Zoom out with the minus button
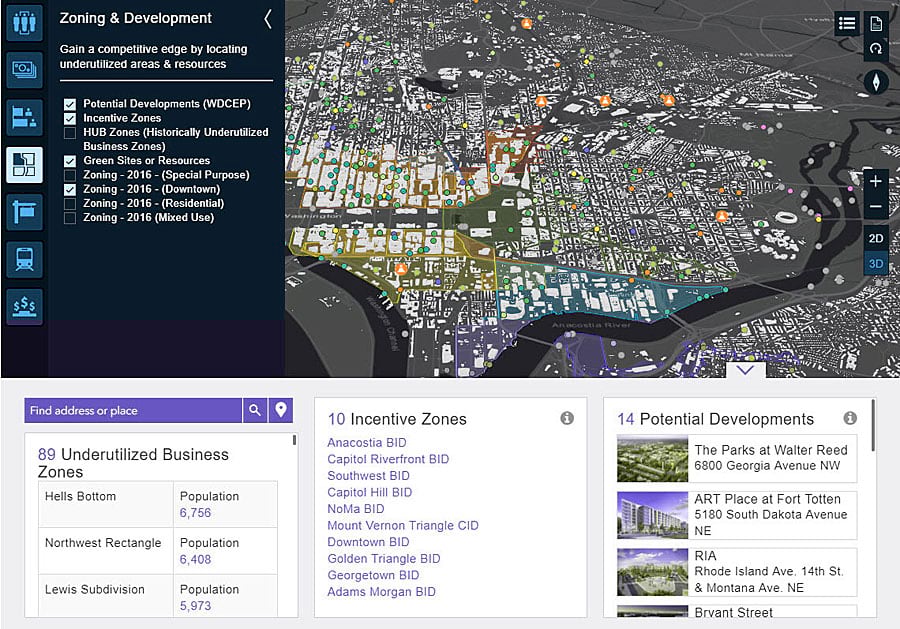This screenshot has width=900, height=629. click(x=876, y=206)
